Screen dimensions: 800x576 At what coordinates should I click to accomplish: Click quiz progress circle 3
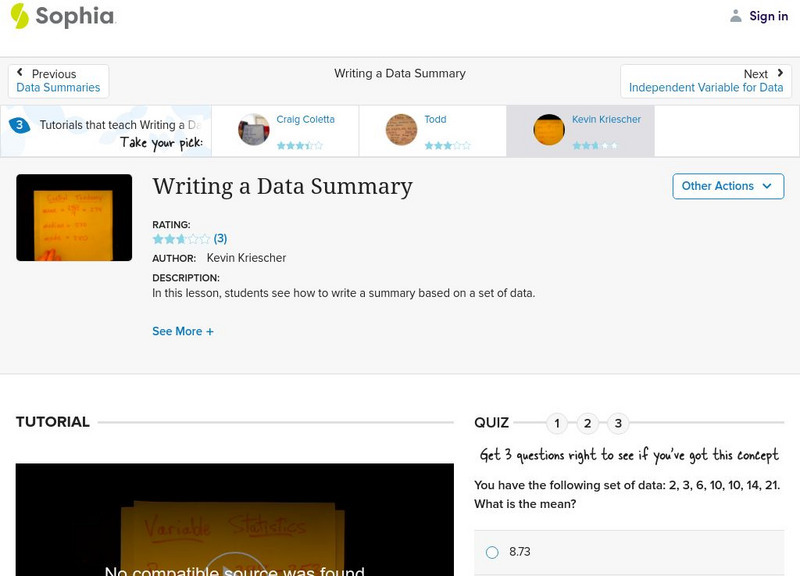tap(617, 423)
